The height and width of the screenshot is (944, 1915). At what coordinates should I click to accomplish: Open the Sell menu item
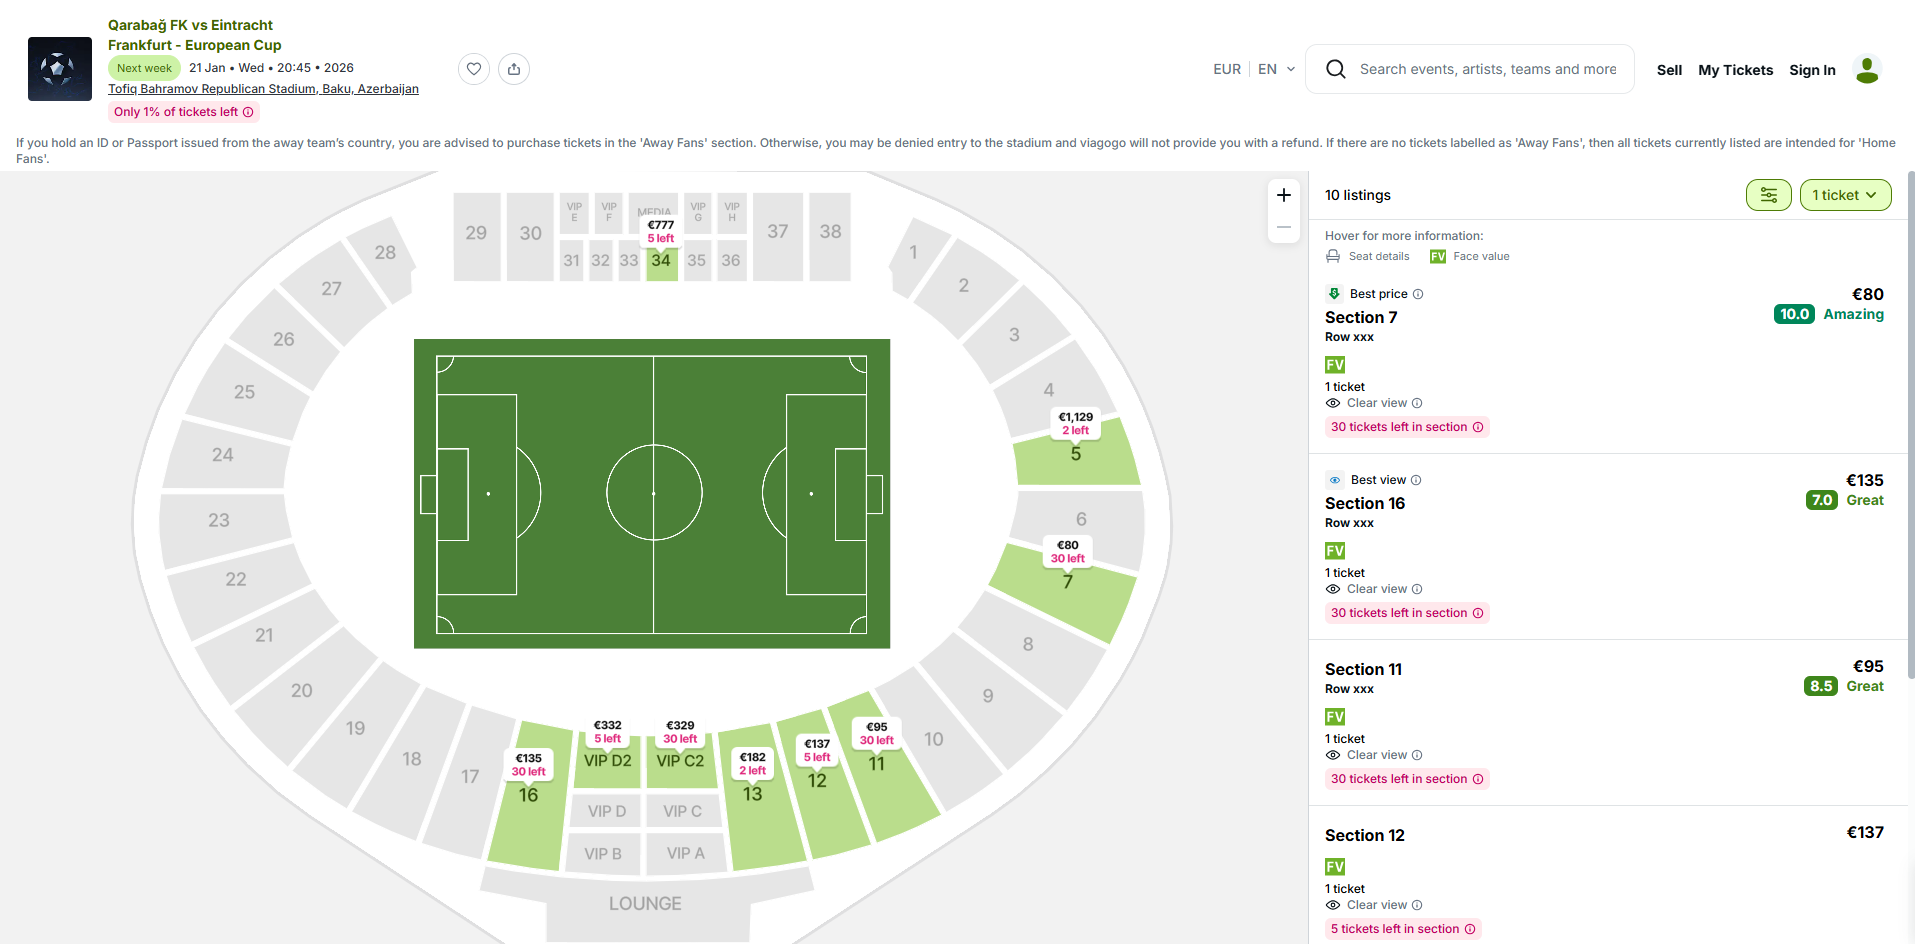(1669, 70)
